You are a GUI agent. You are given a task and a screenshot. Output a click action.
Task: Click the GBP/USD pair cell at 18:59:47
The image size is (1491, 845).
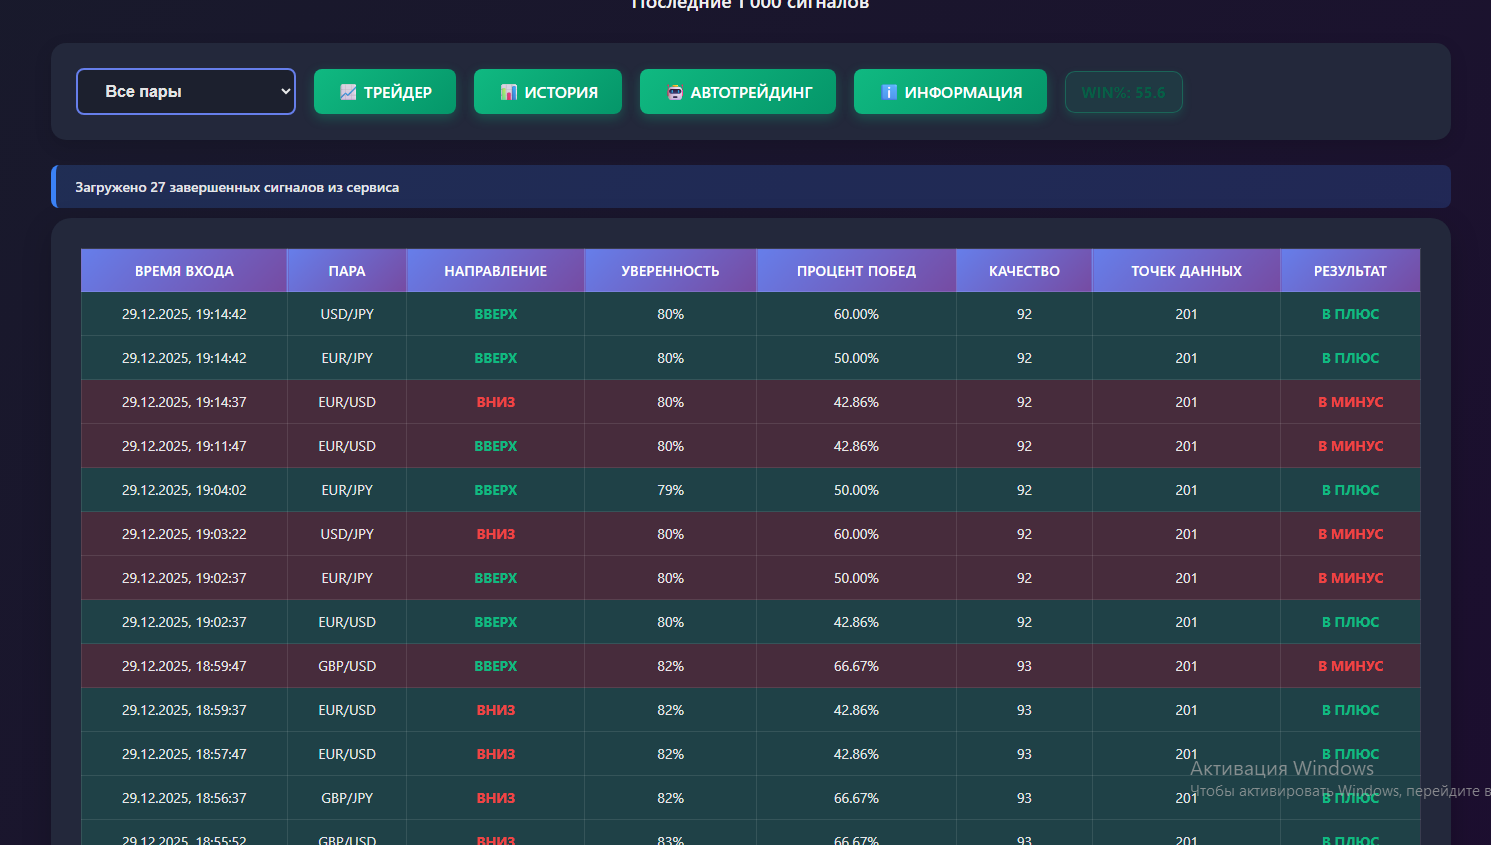pyautogui.click(x=347, y=666)
